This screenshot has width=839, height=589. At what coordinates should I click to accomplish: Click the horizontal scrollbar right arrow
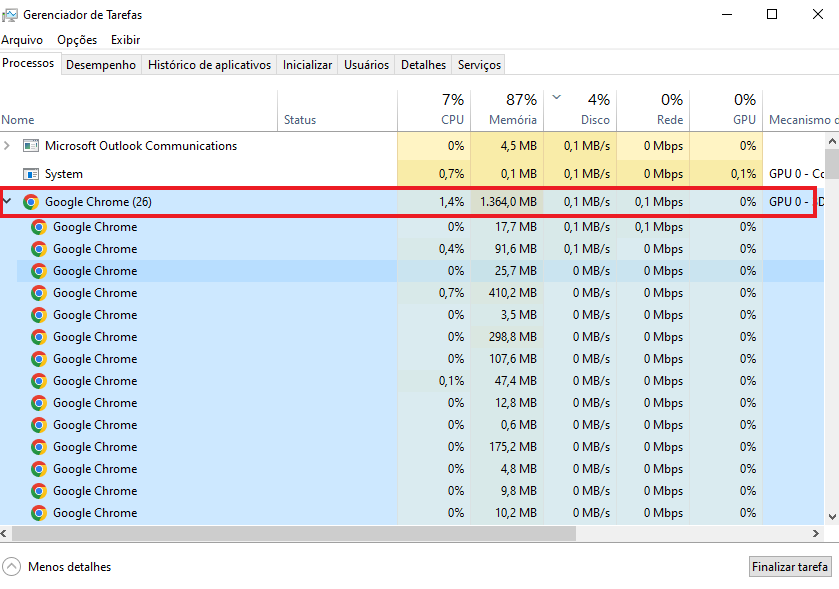(x=815, y=533)
